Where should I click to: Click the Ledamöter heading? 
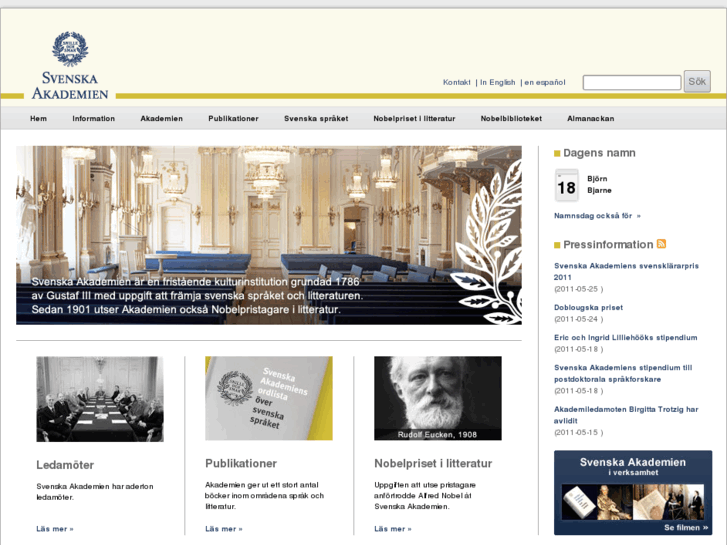coord(65,465)
